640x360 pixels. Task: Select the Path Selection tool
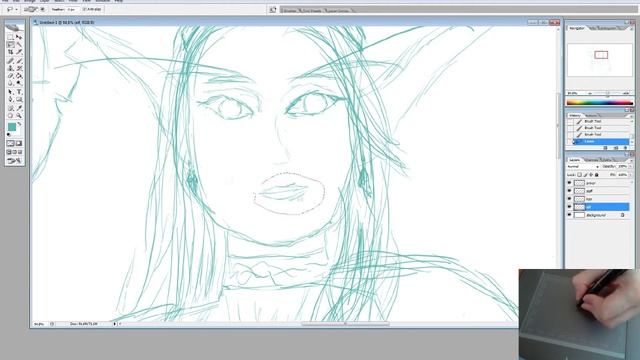click(11, 92)
